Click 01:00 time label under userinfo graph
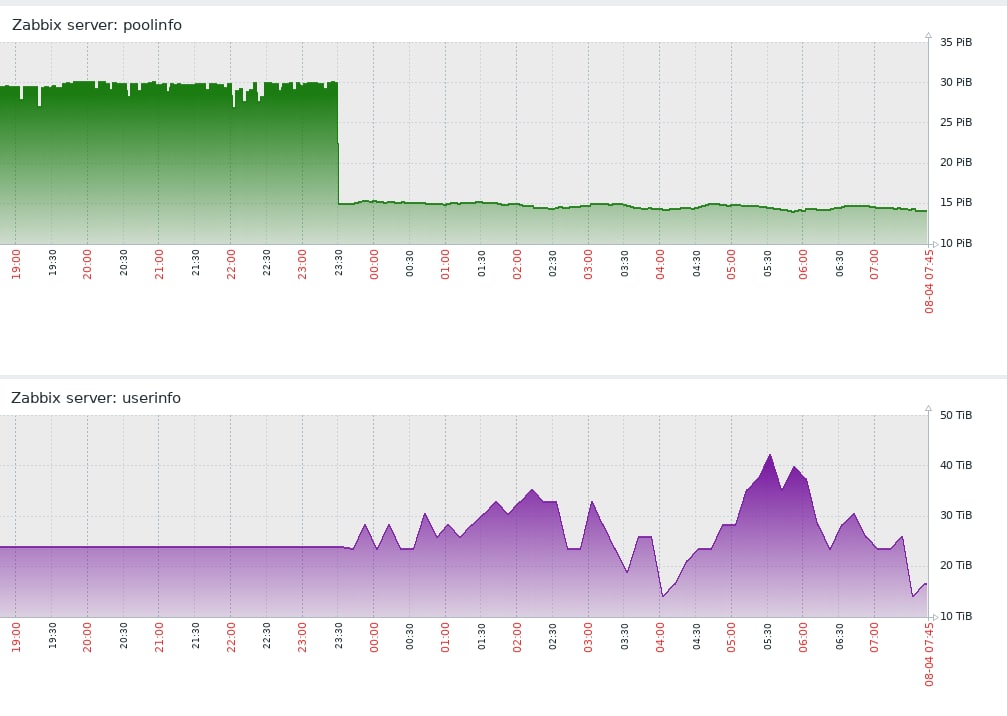Viewport: 1007px width, 716px height. click(445, 637)
